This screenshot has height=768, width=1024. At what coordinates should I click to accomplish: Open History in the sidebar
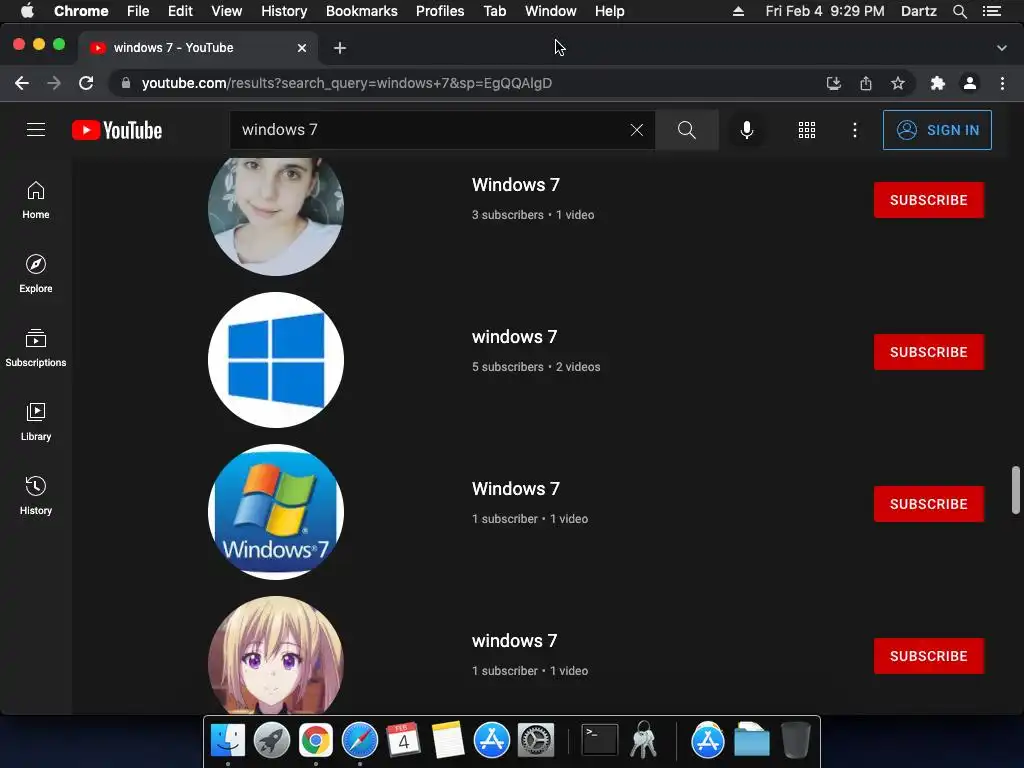tap(36, 496)
